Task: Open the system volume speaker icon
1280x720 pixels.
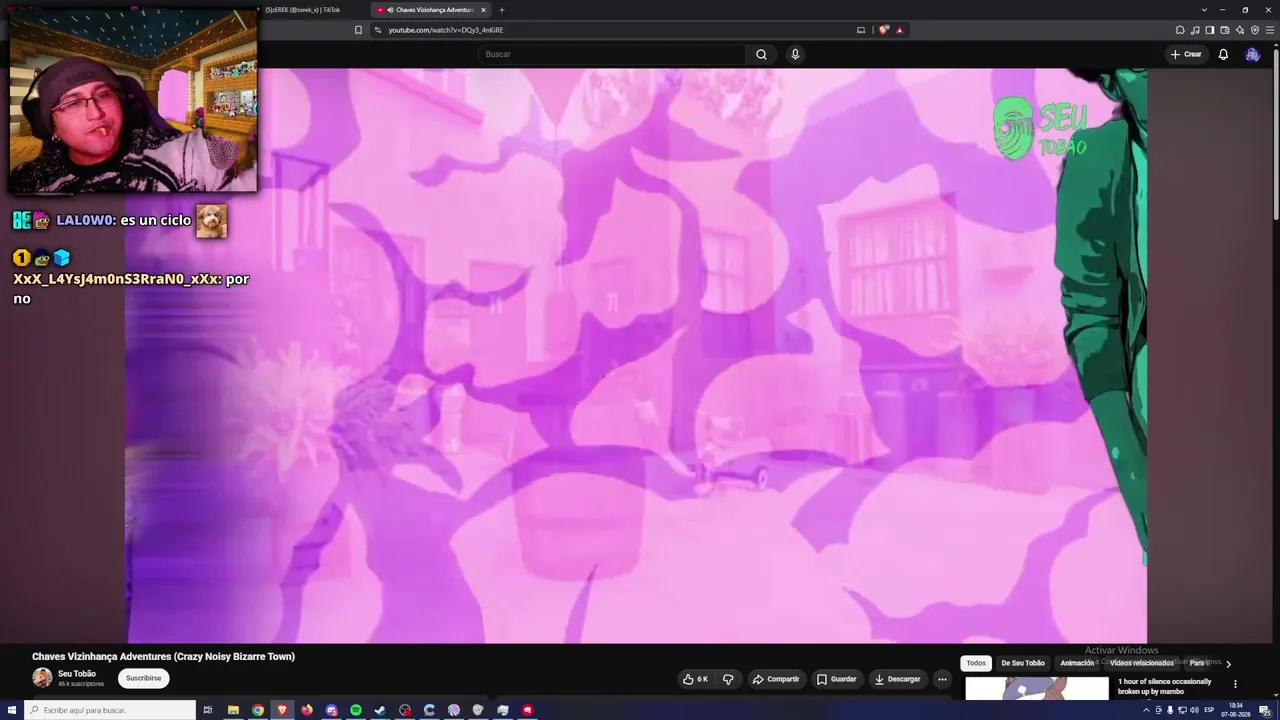Action: click(x=1194, y=710)
